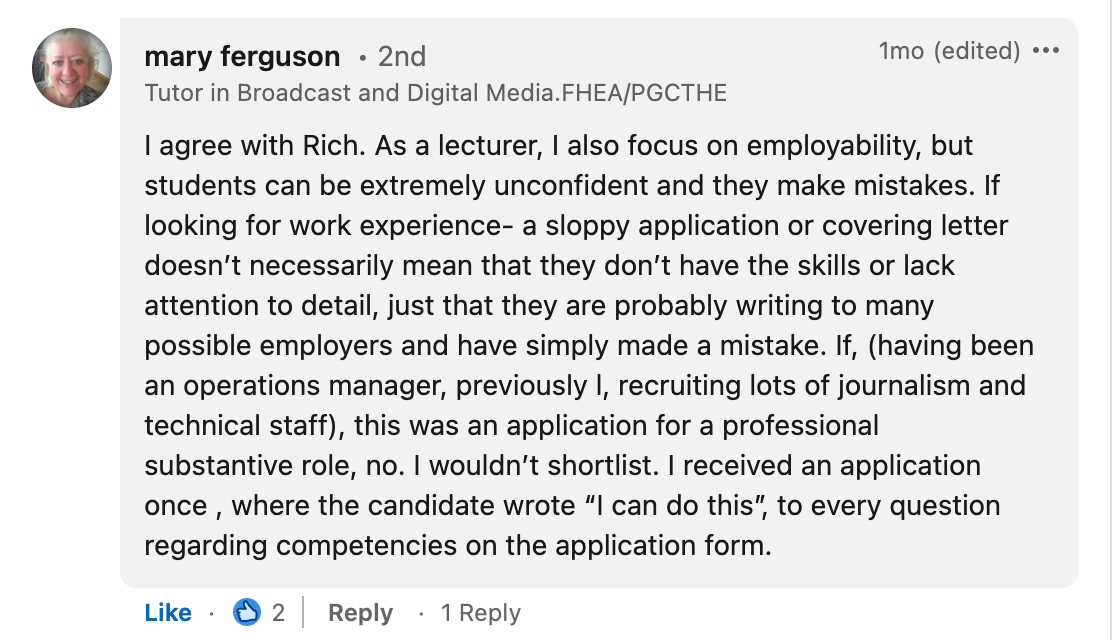
Task: Open the three-dot comment options menu
Action: pos(1045,50)
